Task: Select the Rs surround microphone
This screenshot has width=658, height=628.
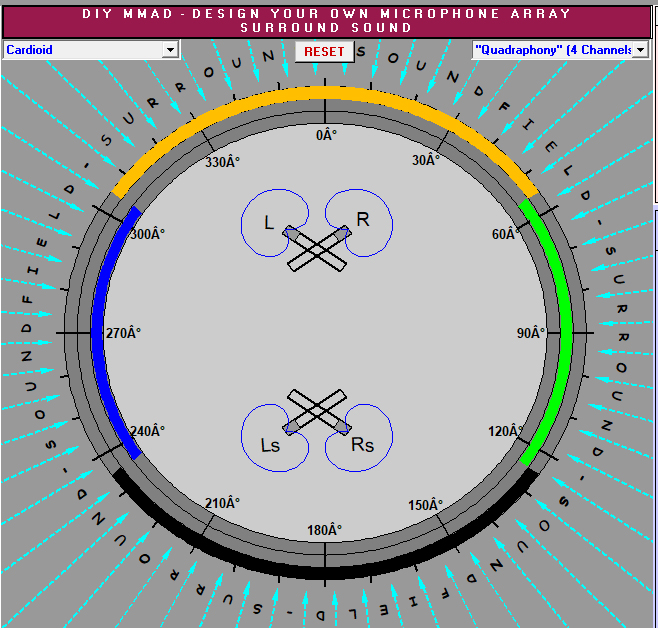Action: click(x=346, y=427)
